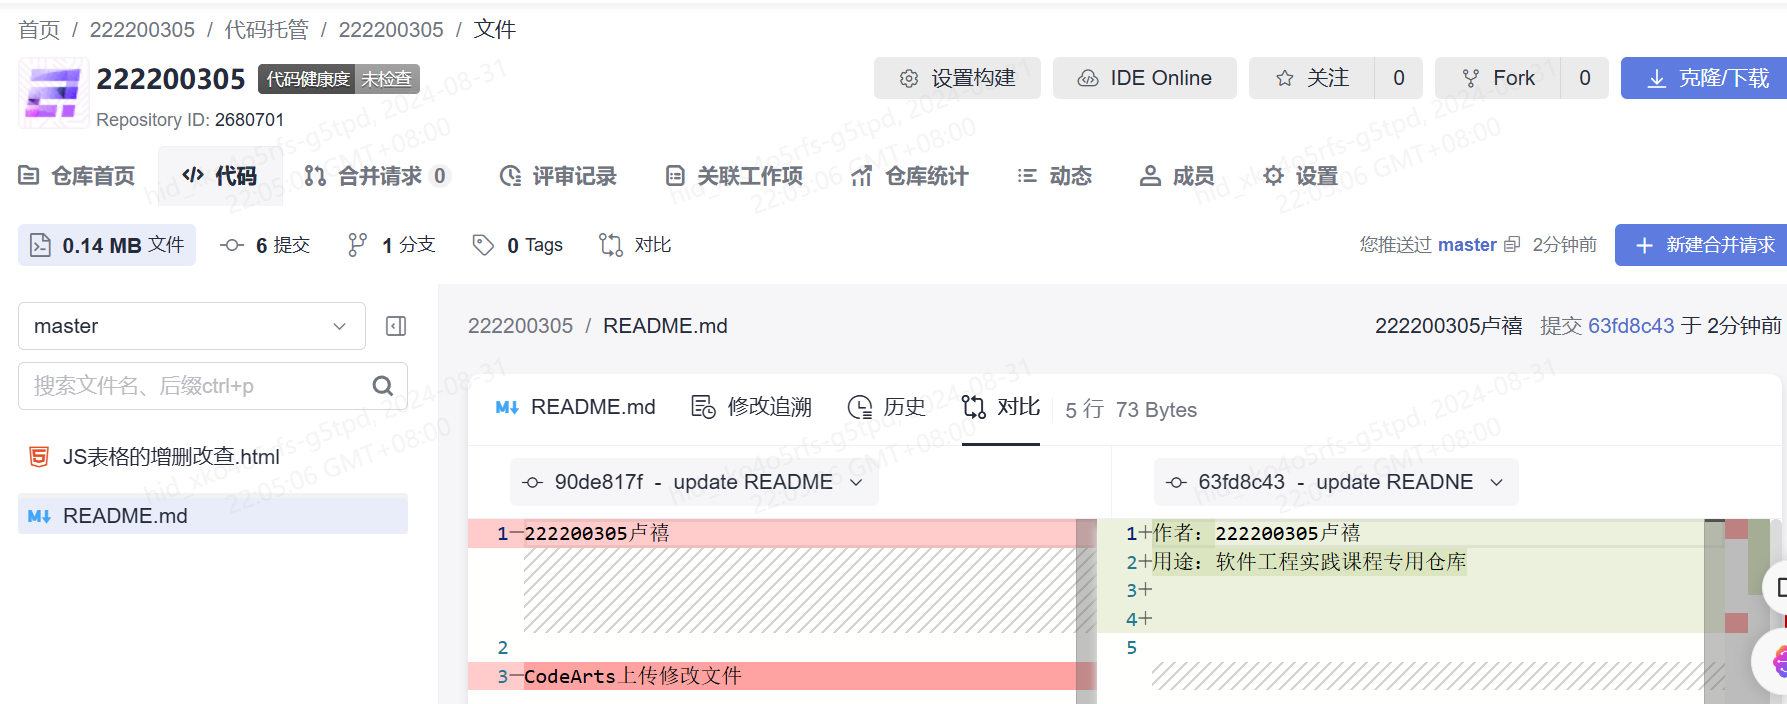The height and width of the screenshot is (704, 1787).
Task: View the 0 Tags list
Action: [517, 245]
